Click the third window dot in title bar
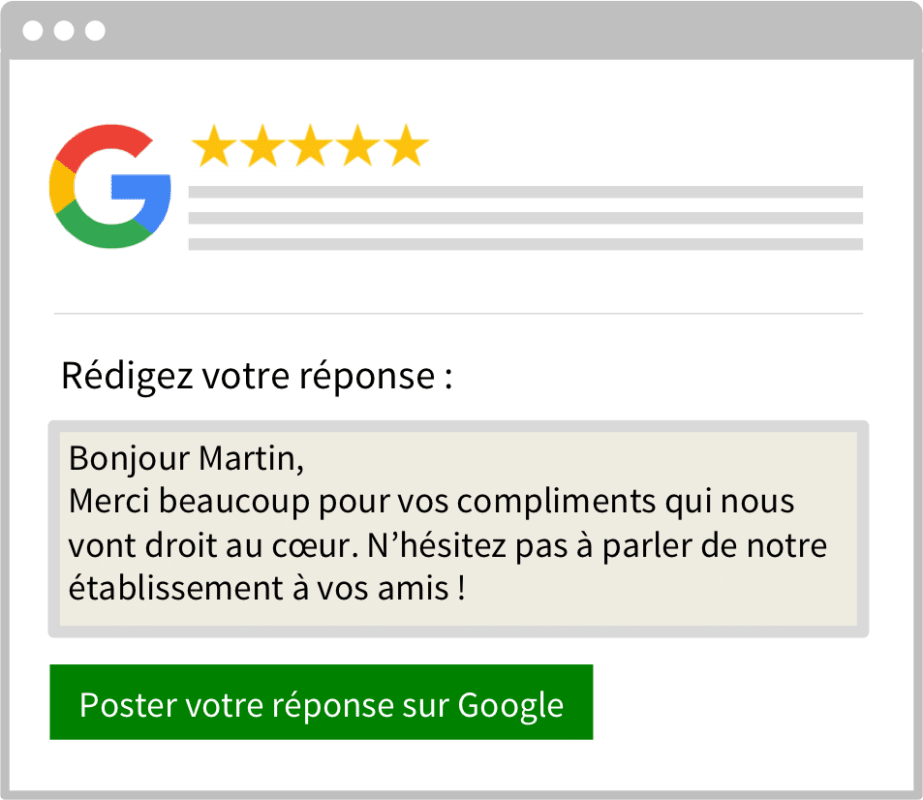Screen dimensions: 923x800 pyautogui.click(x=95, y=30)
